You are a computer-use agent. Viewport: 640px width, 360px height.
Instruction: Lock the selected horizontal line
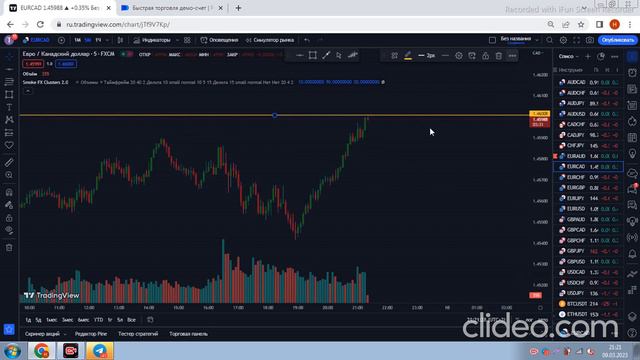[x=485, y=56]
